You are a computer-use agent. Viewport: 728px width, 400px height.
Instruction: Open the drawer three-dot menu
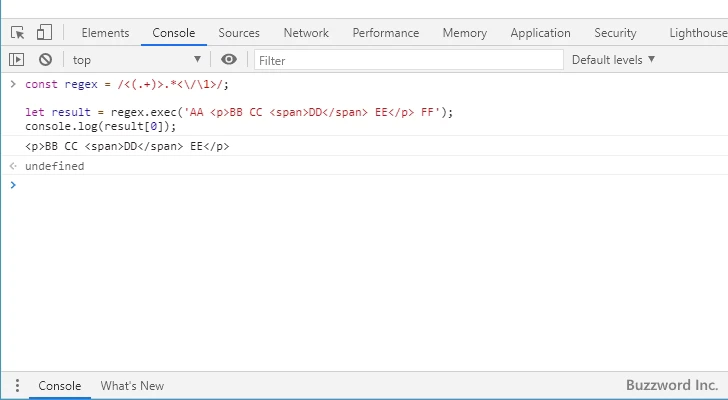pyautogui.click(x=16, y=386)
